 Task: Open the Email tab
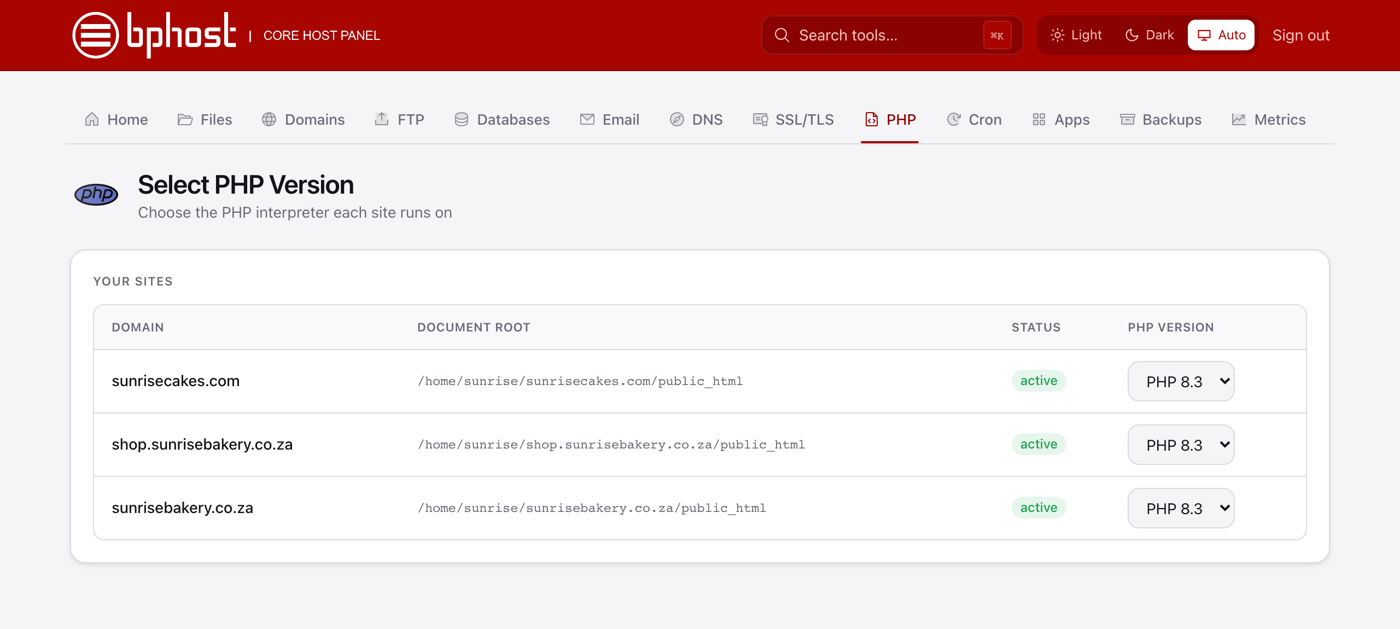click(x=609, y=119)
